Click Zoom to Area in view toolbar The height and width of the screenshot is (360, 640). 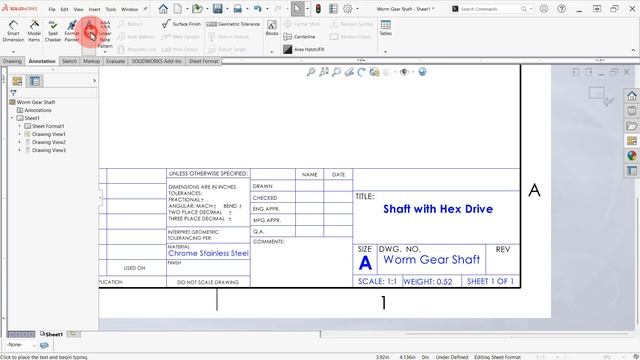324,72
